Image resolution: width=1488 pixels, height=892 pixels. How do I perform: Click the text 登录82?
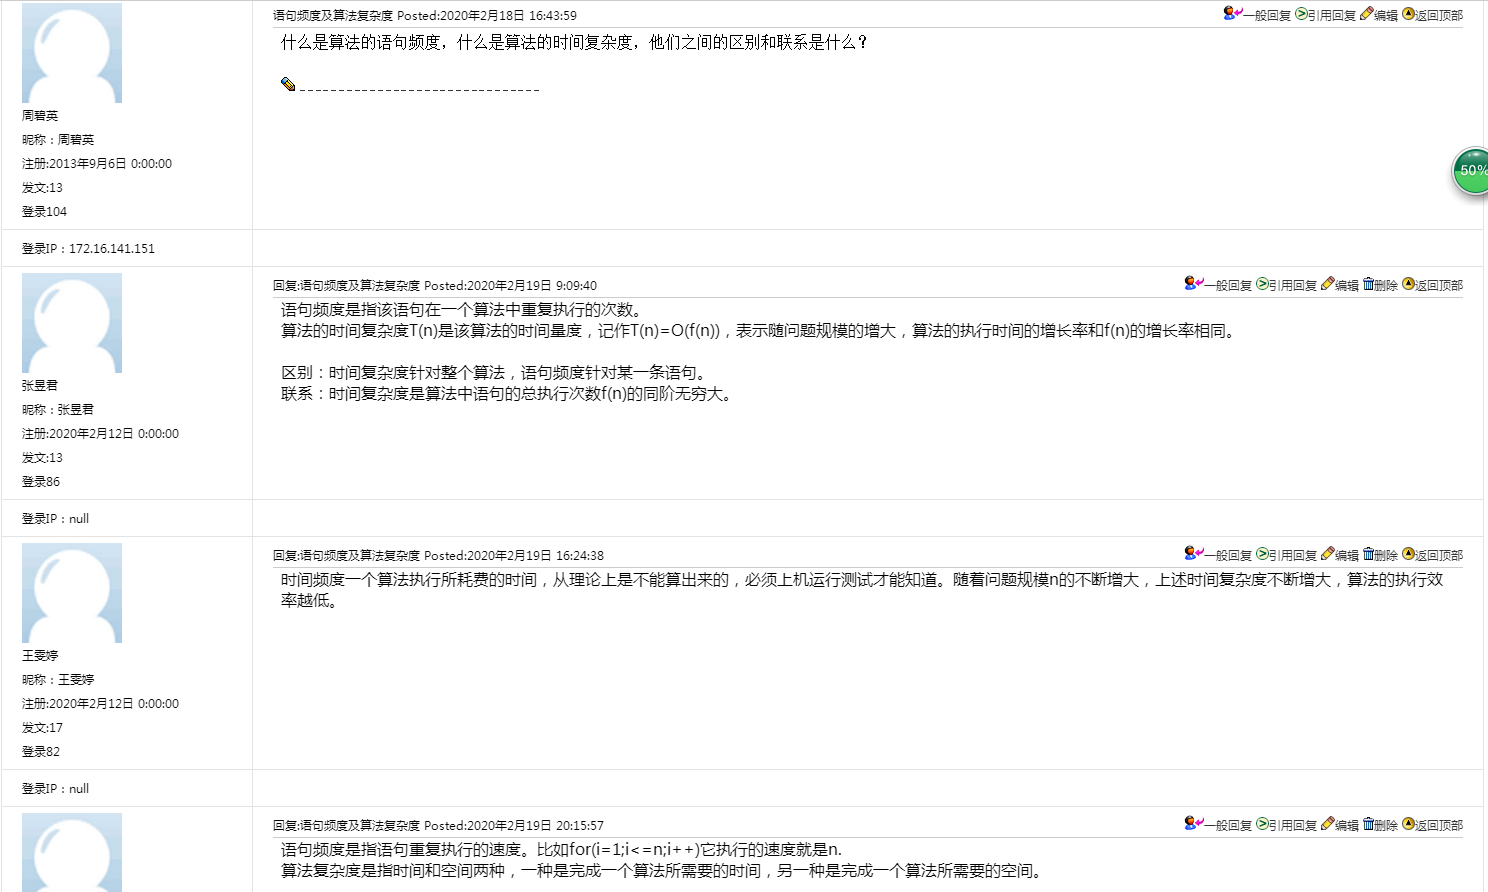point(41,752)
